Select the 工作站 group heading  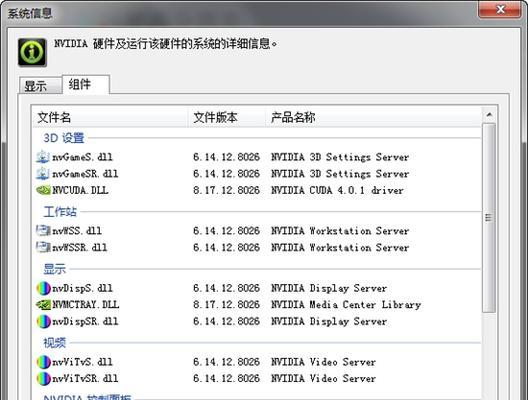(60, 212)
